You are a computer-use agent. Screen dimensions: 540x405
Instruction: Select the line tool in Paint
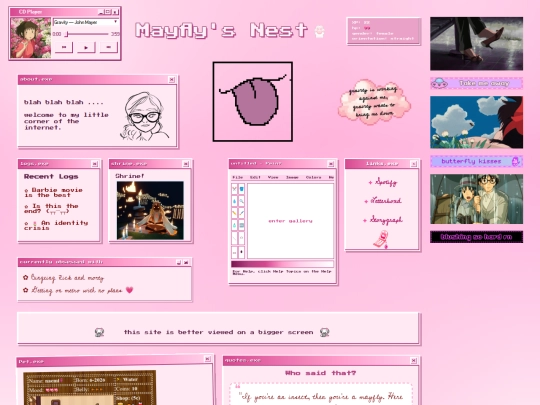click(x=235, y=238)
